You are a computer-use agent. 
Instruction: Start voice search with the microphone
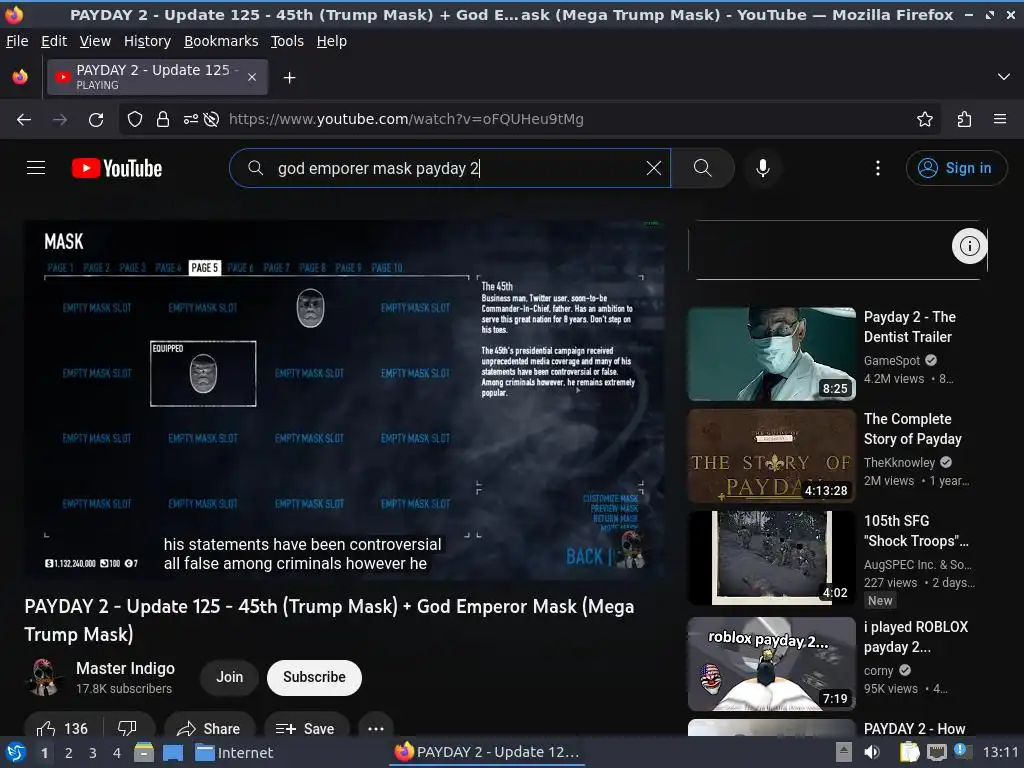pyautogui.click(x=762, y=168)
